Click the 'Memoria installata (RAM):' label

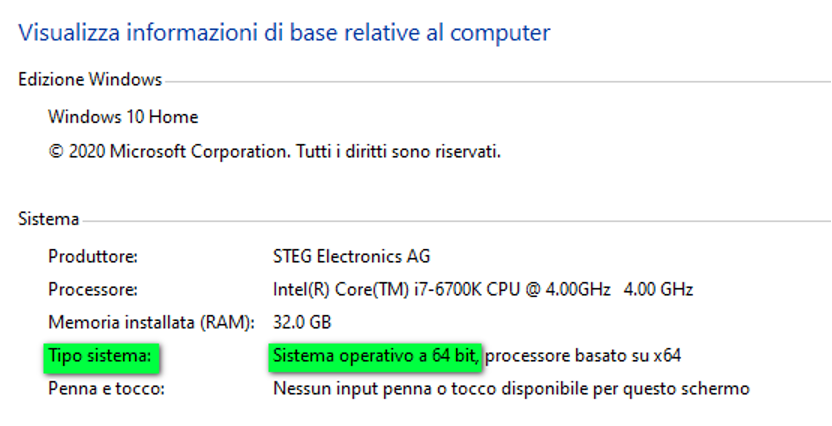152,323
